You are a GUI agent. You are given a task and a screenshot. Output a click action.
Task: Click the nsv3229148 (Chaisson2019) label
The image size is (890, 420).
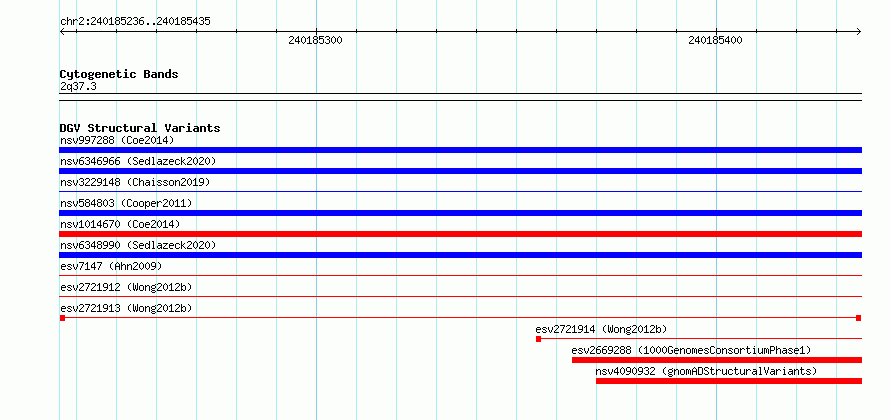[135, 182]
